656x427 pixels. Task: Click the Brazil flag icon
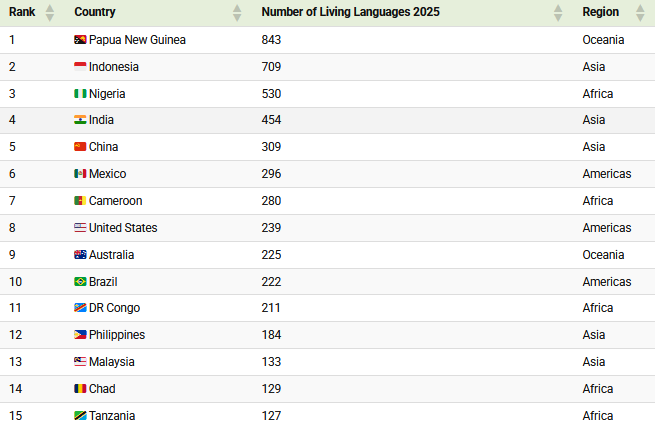[80, 281]
